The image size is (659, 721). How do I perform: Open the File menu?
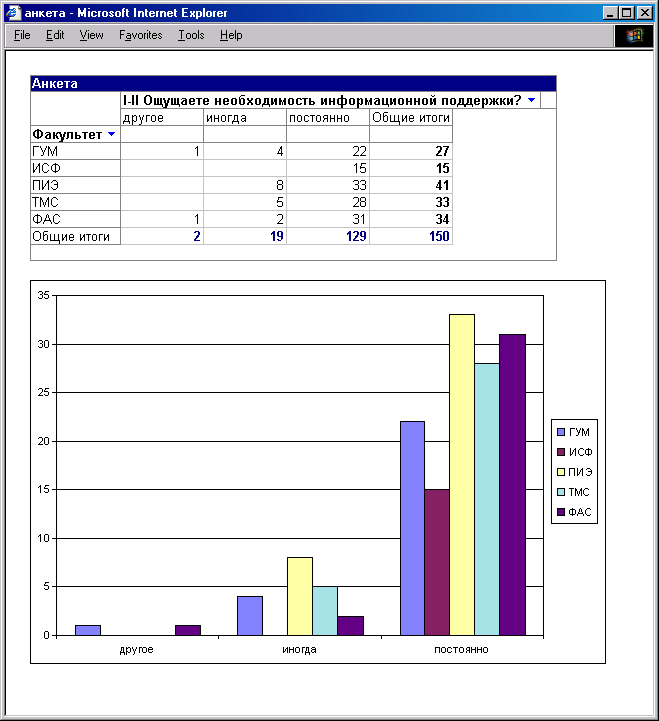click(22, 35)
